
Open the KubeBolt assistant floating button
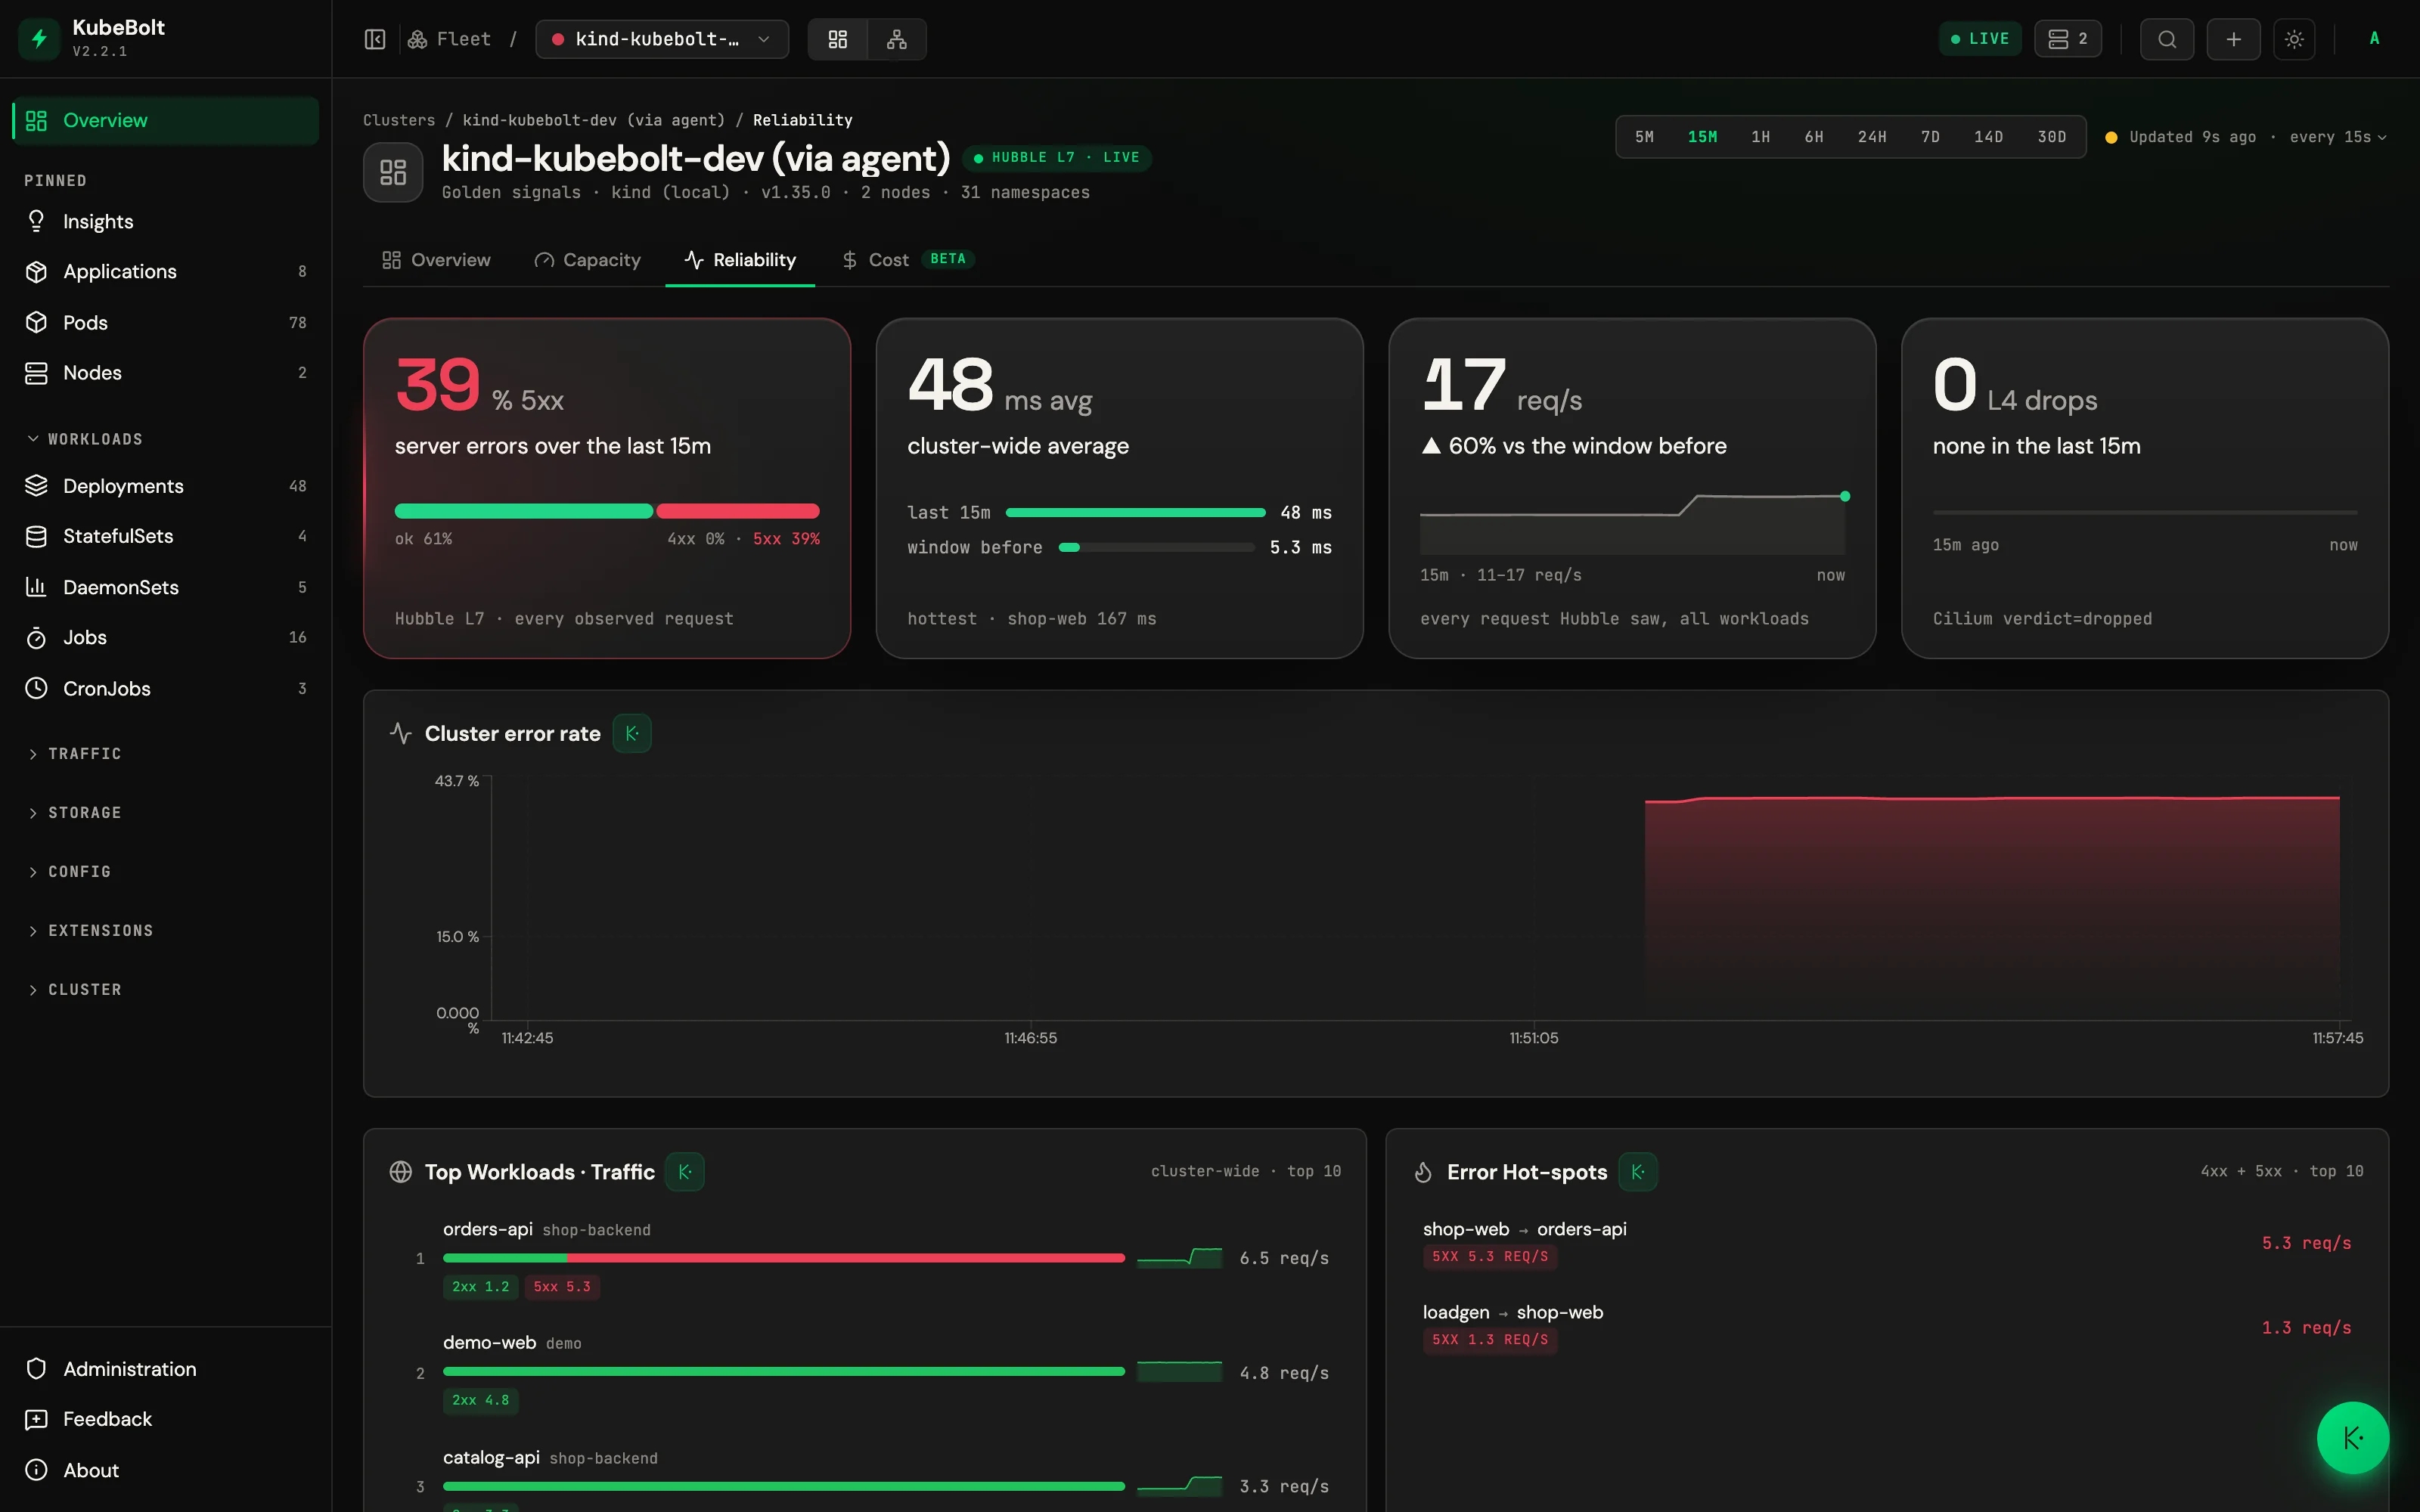coord(2353,1438)
